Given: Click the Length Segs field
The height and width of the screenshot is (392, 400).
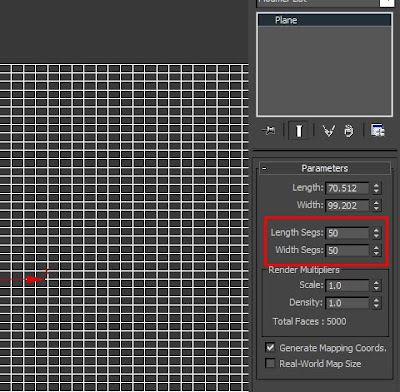Looking at the screenshot, I should (347, 233).
